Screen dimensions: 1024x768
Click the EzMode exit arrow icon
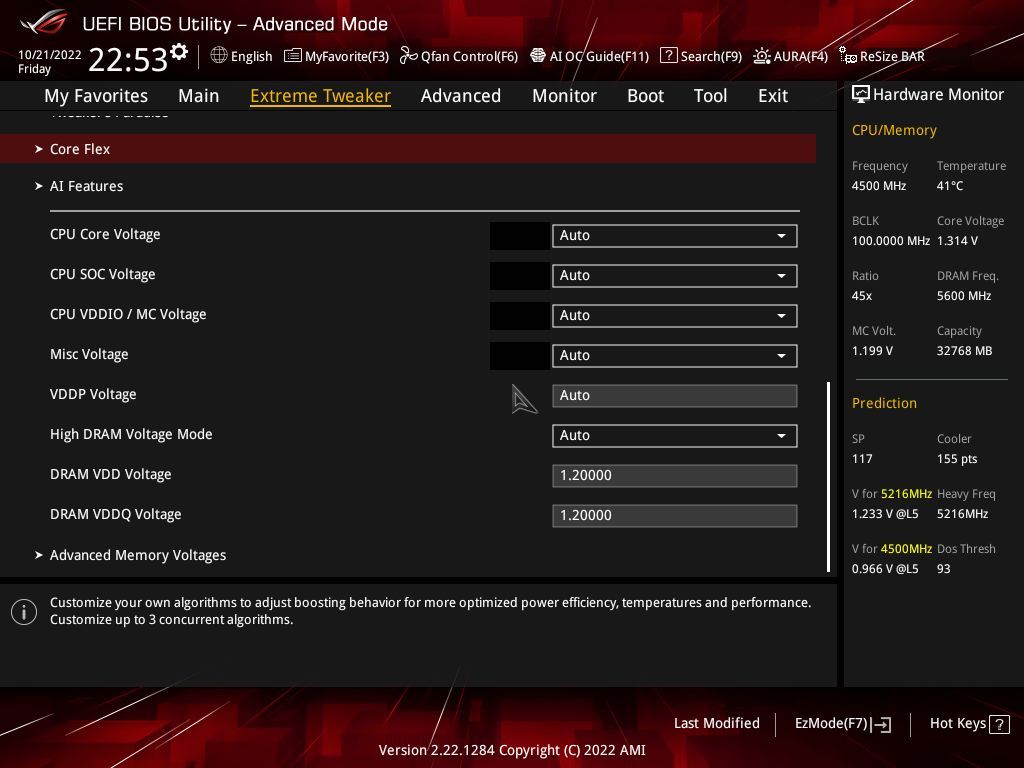[881, 724]
